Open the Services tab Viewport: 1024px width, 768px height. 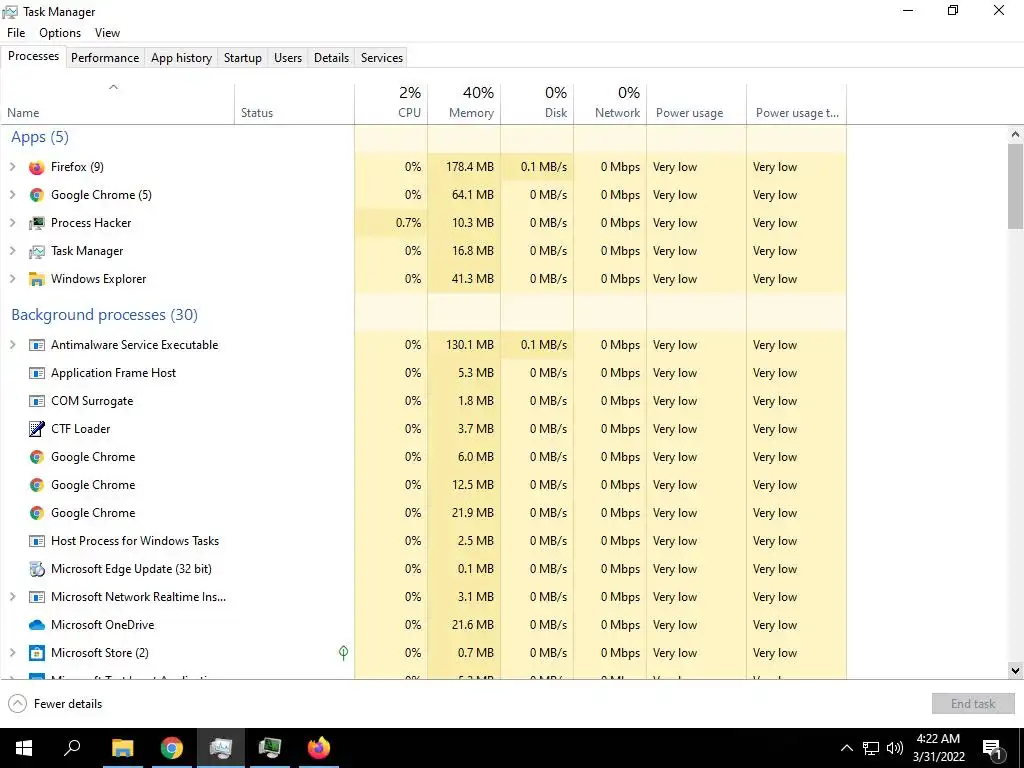[x=382, y=57]
